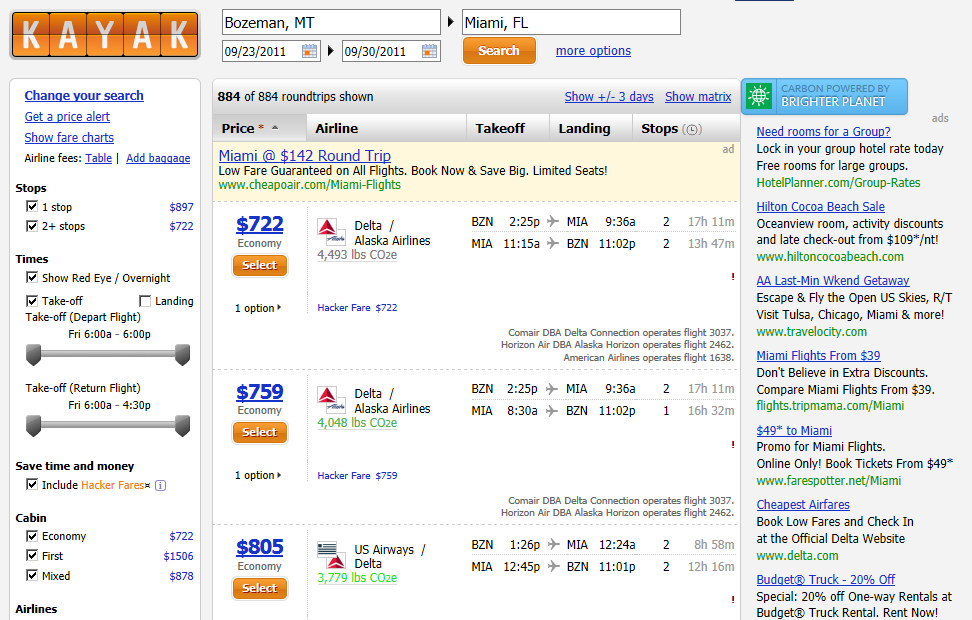Screen dimensions: 972x620
Task: Click plane arrow icon on MIA 8:30a return
Action: [x=552, y=410]
